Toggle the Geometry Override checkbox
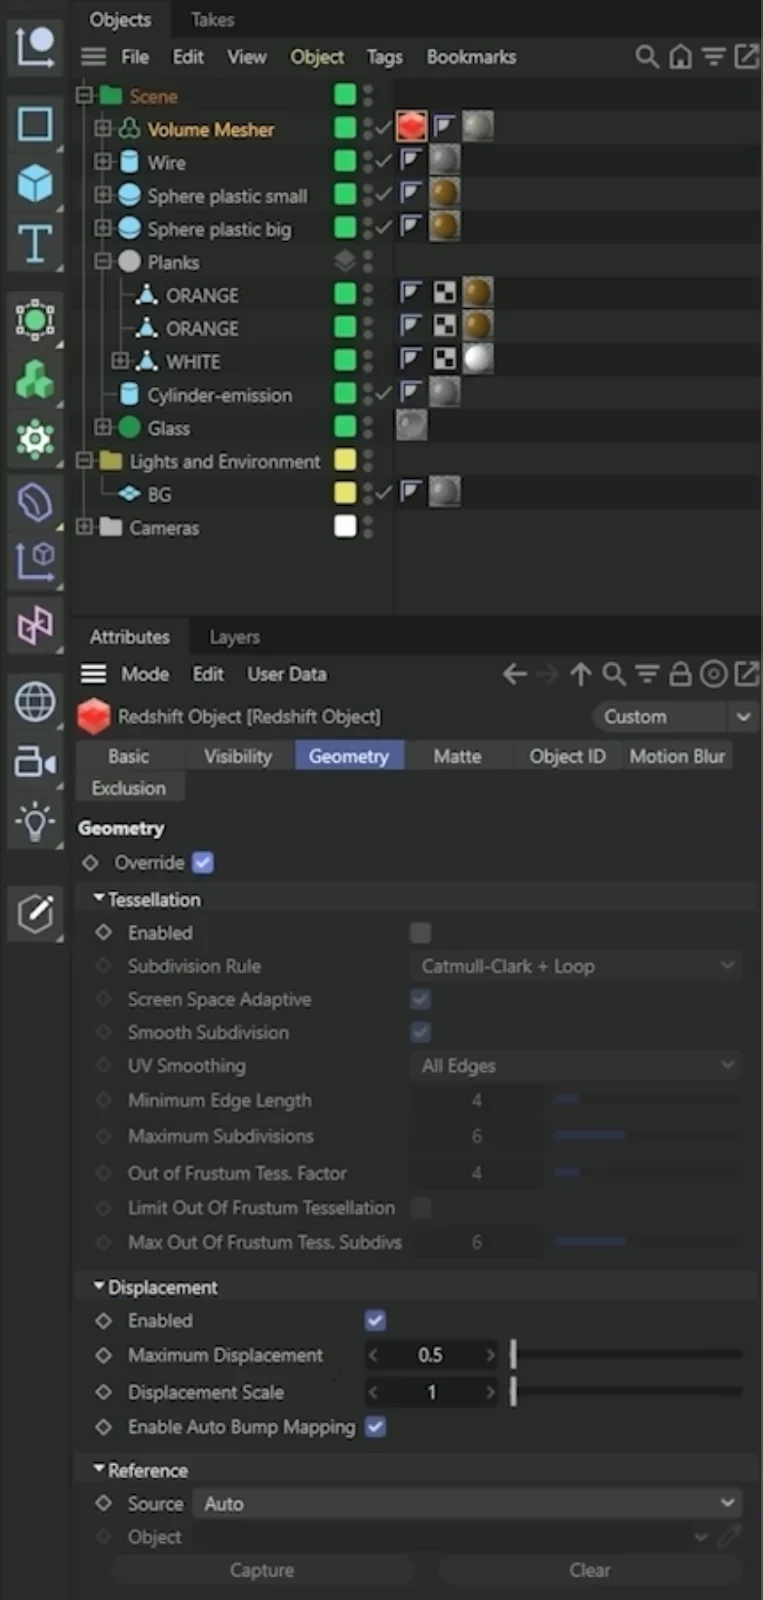763x1600 pixels. point(203,862)
